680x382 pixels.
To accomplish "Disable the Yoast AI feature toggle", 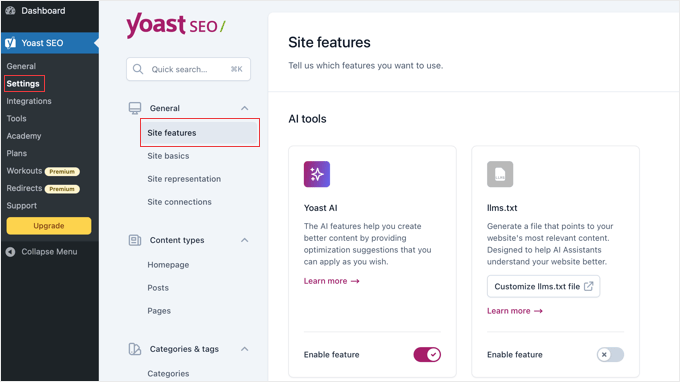I will [427, 355].
